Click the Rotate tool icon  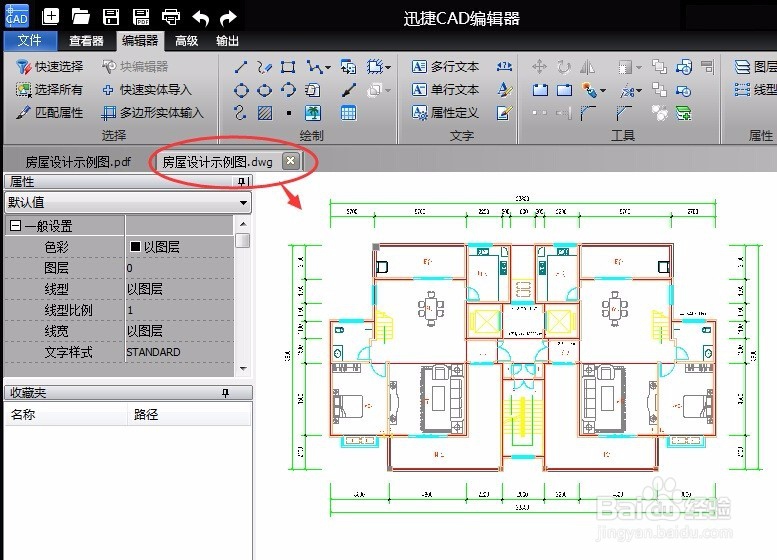(564, 66)
